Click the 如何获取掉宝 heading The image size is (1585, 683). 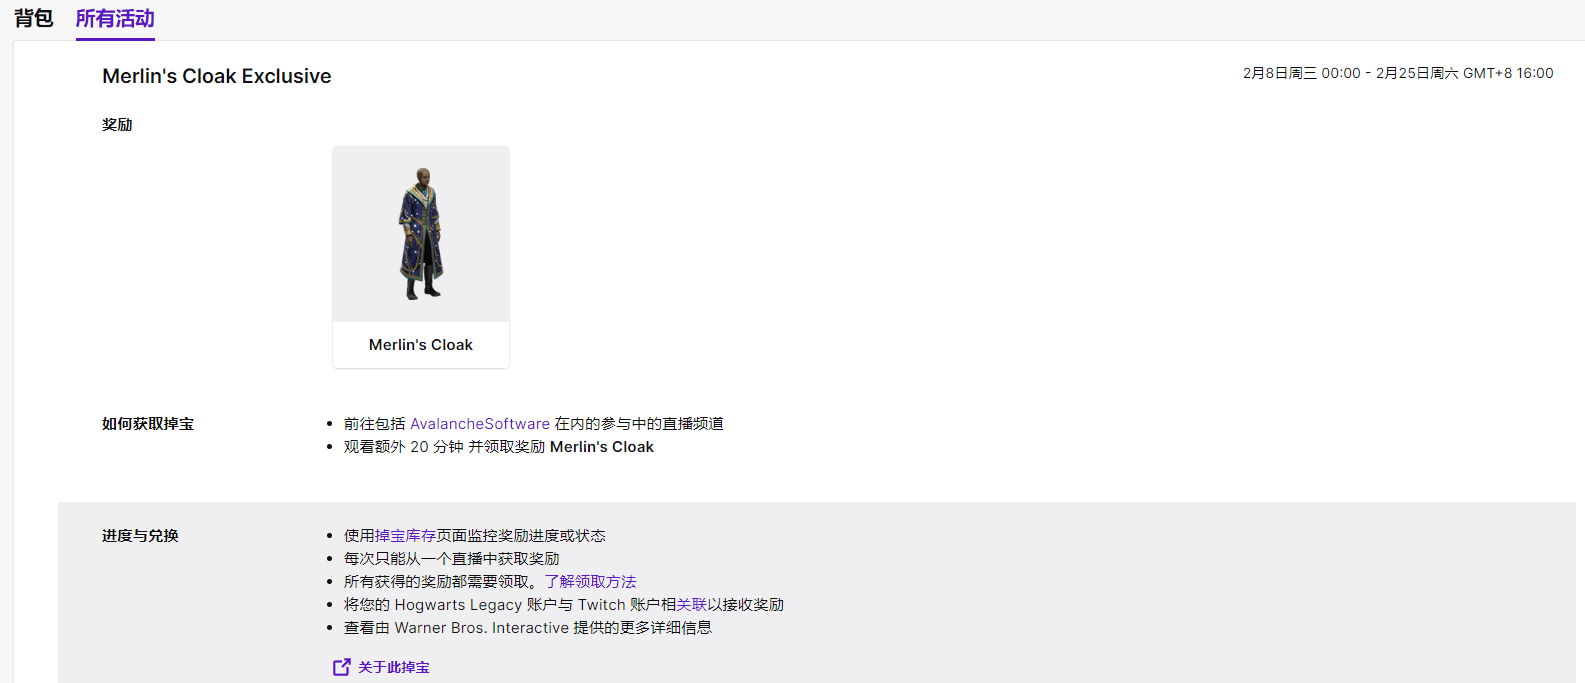tap(148, 424)
